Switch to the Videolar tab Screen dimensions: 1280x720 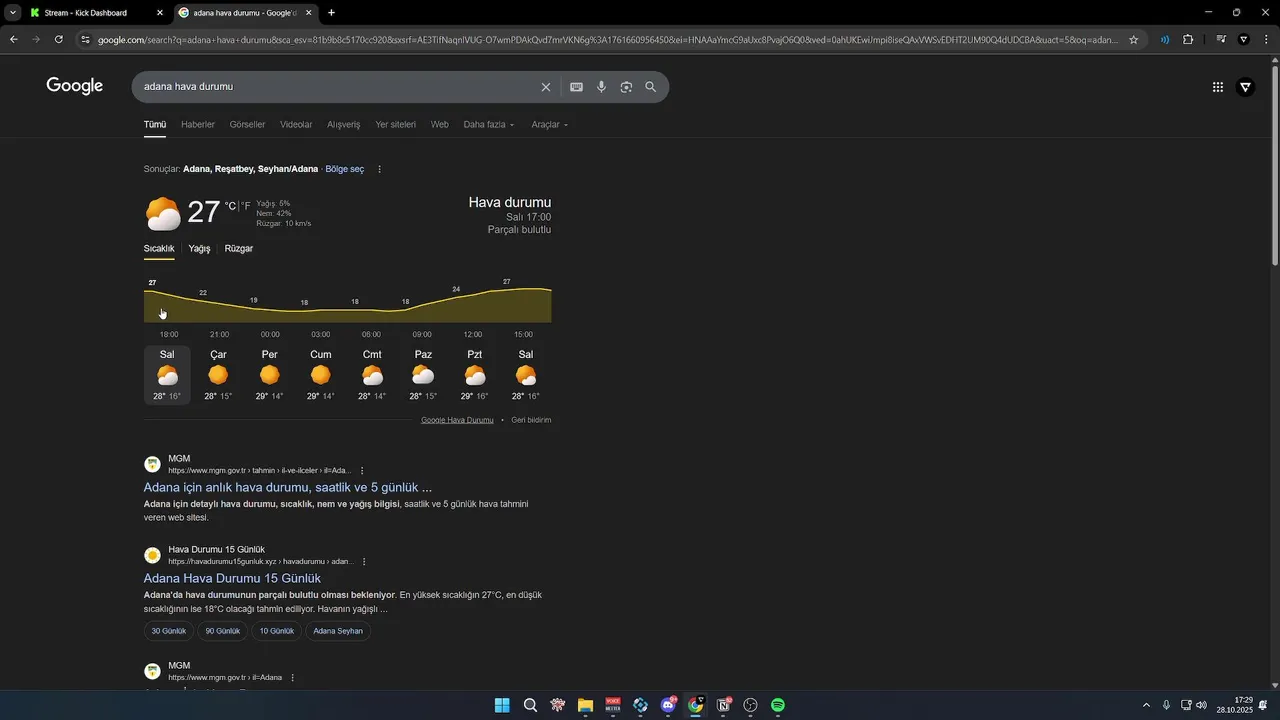(x=296, y=125)
